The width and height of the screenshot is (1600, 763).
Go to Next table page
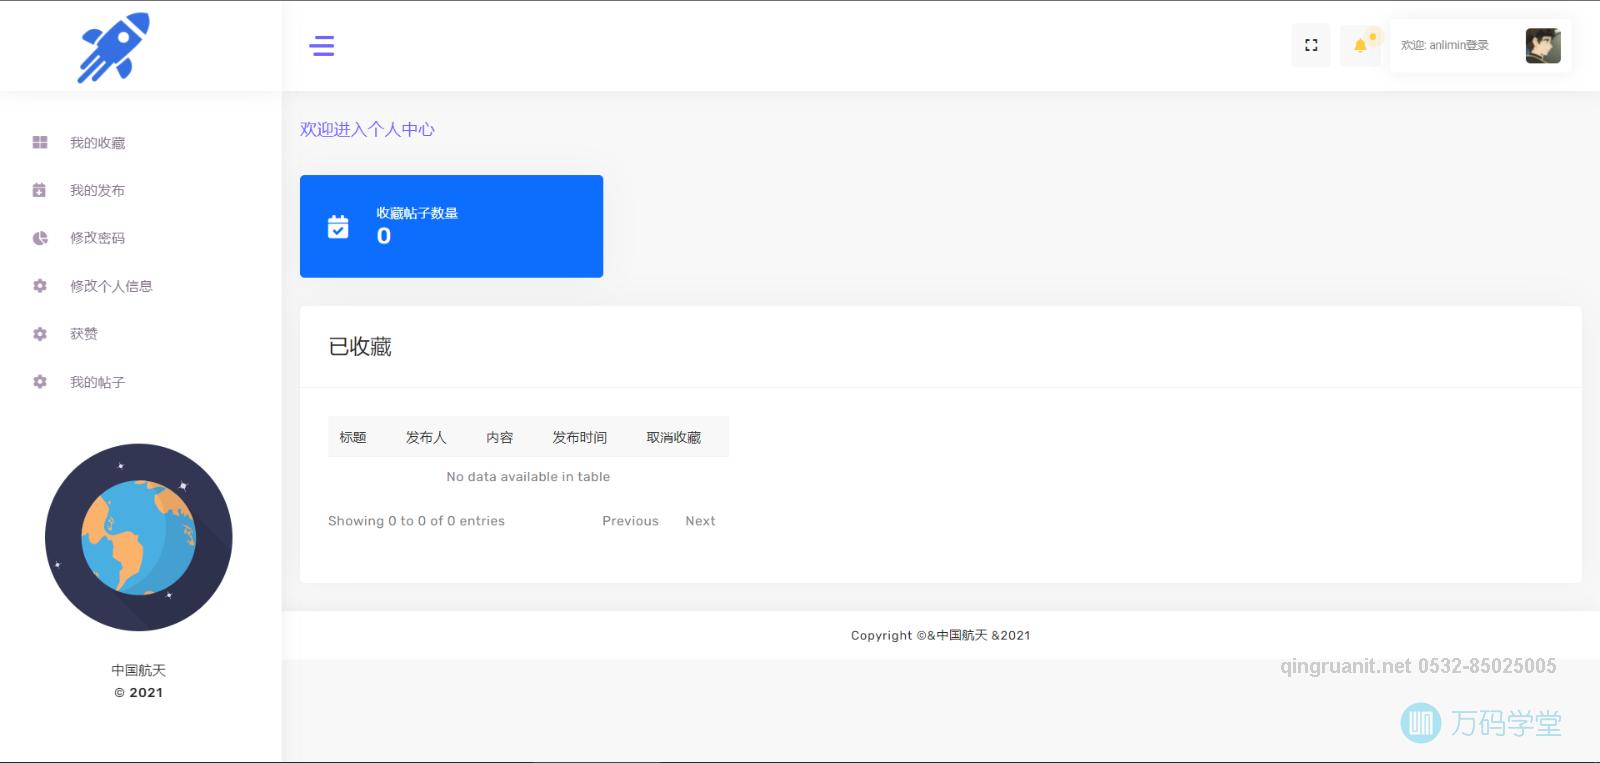click(x=700, y=521)
